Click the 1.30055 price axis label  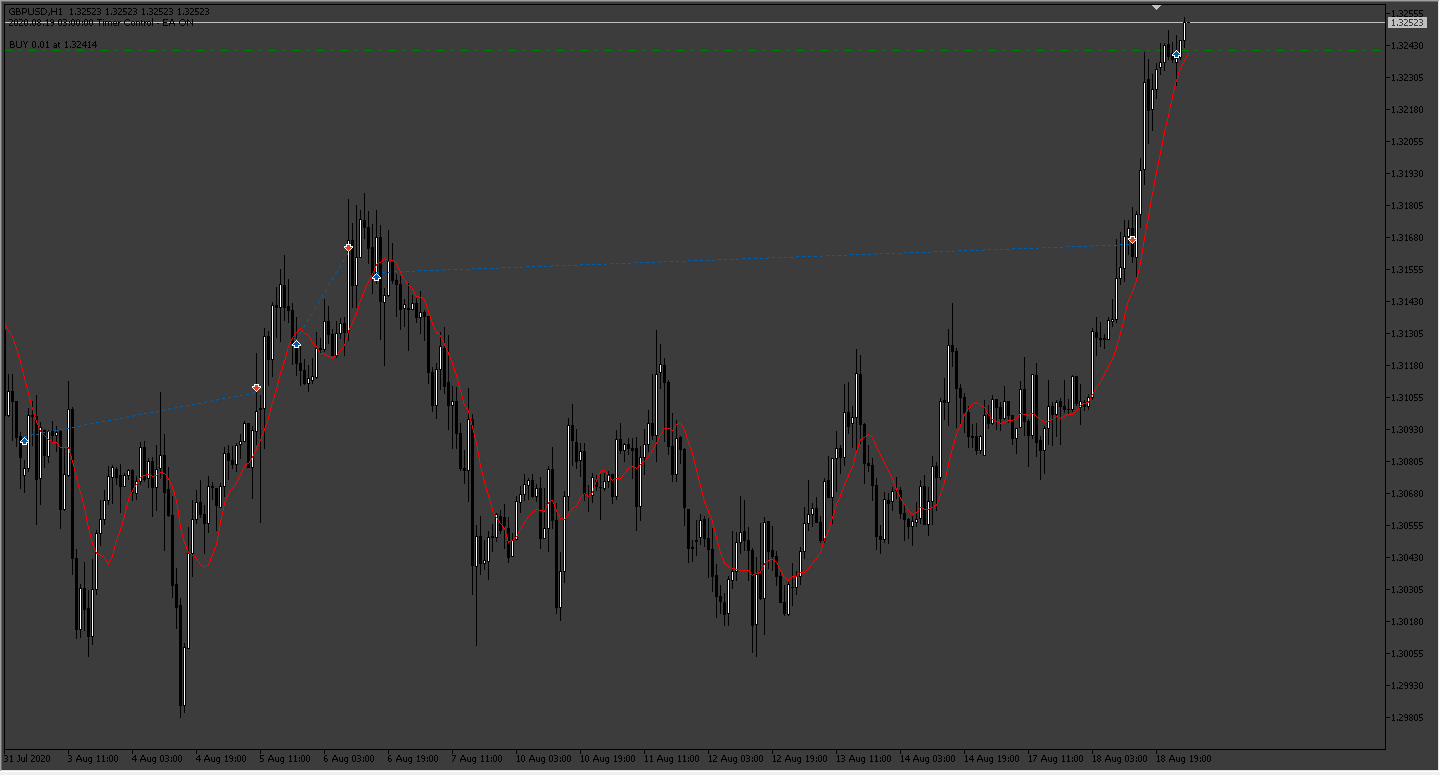coord(1407,653)
